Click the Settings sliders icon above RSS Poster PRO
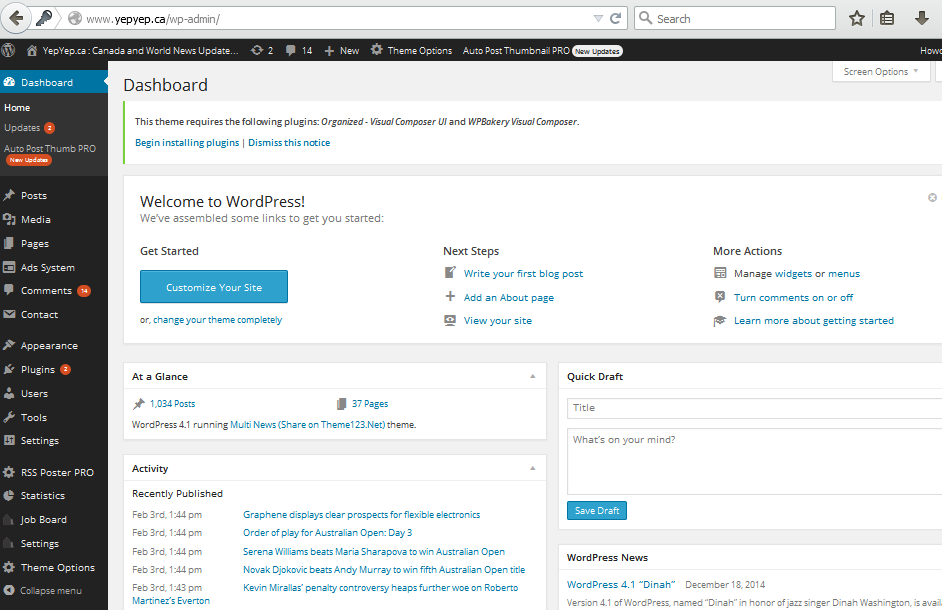 9,441
